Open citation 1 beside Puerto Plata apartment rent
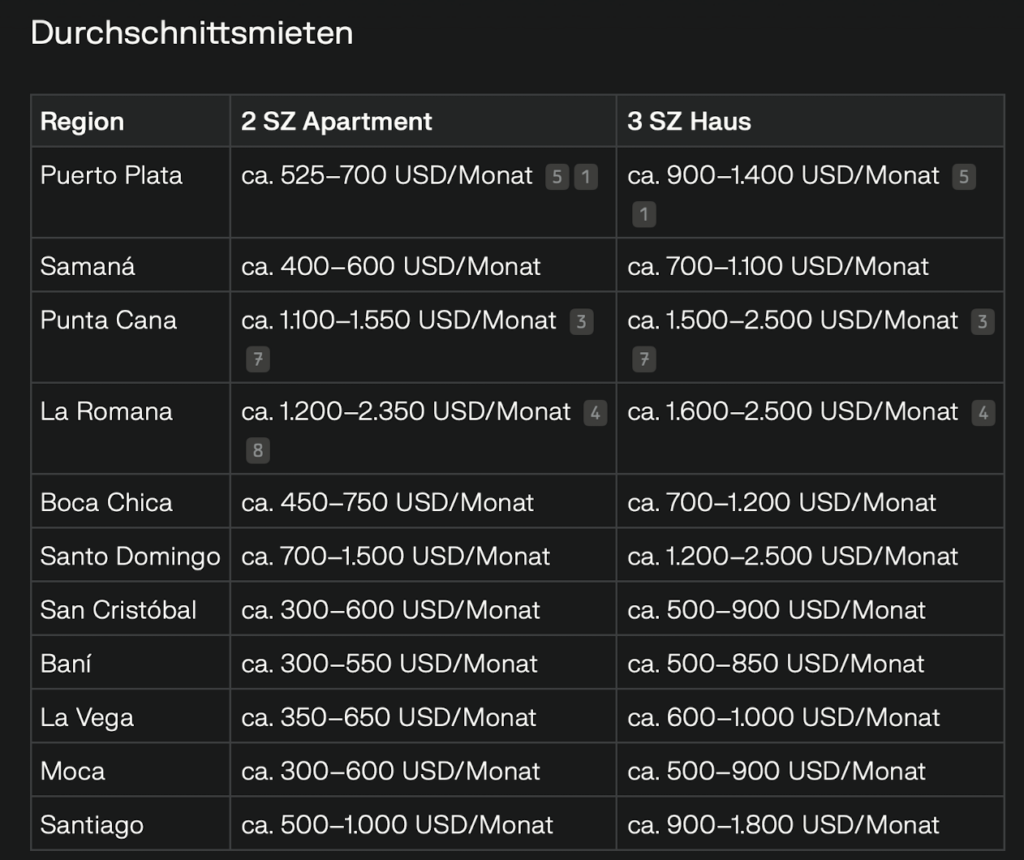 coord(586,177)
